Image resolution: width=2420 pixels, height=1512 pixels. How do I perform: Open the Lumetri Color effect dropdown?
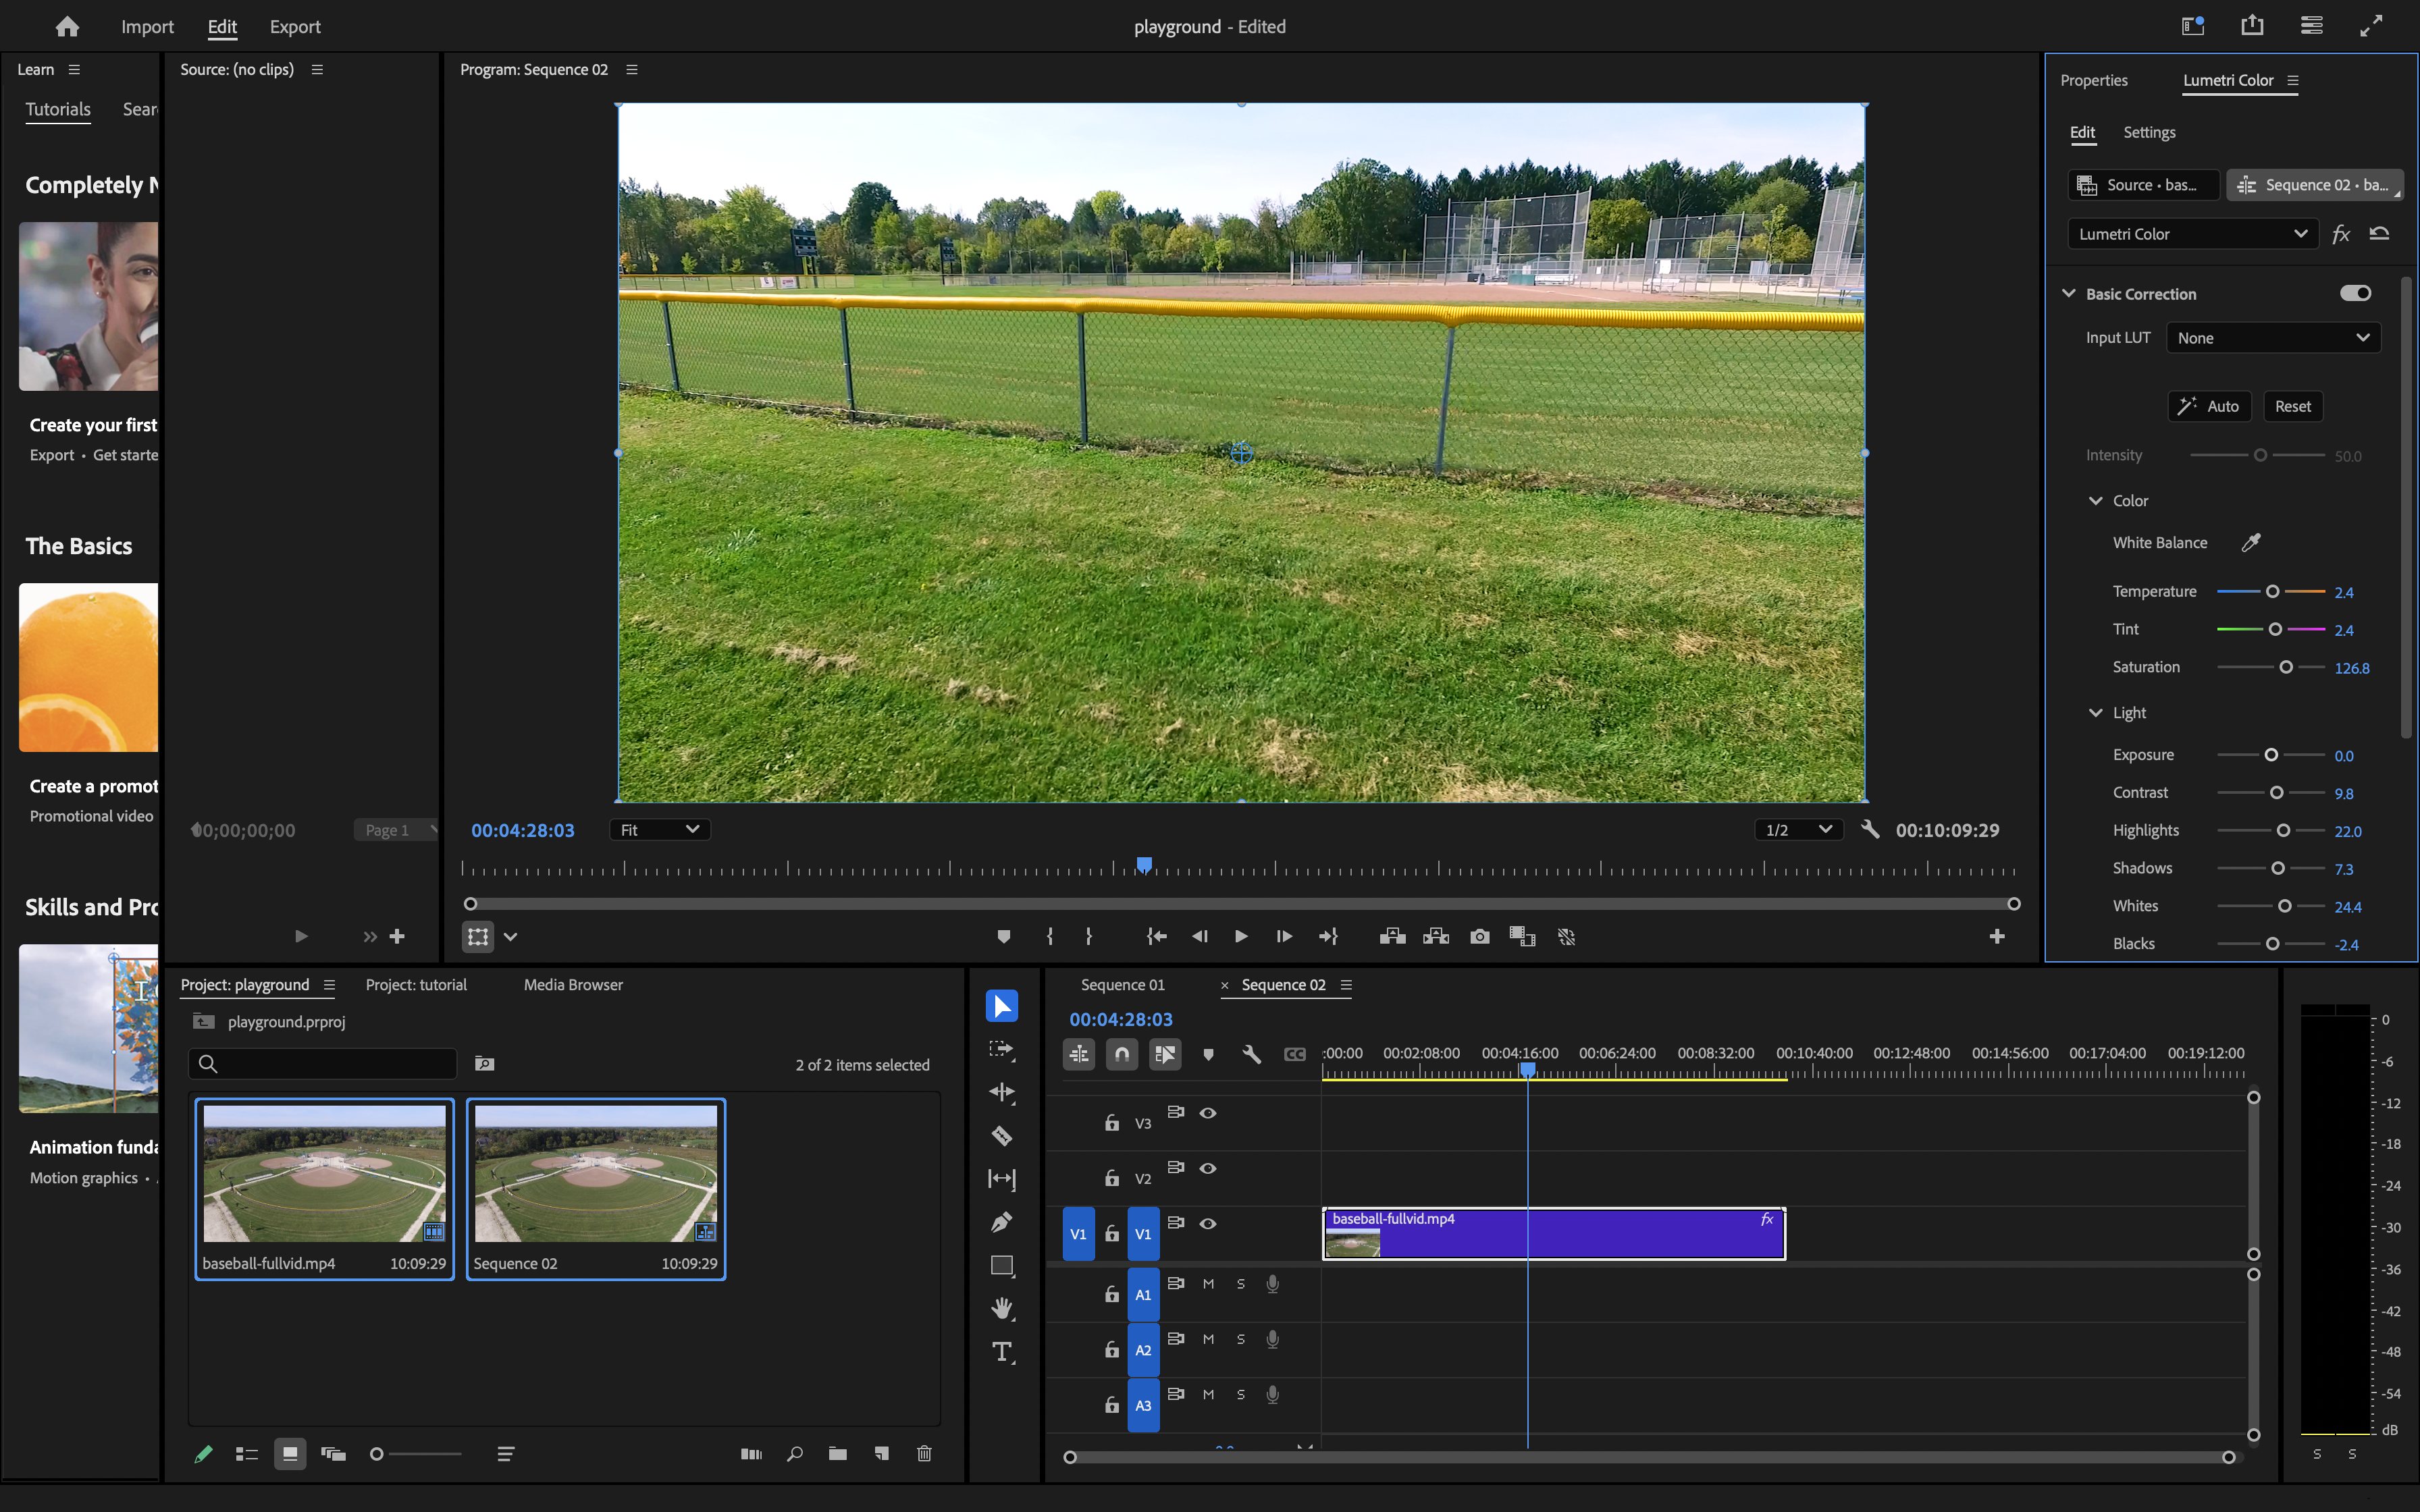click(2192, 234)
